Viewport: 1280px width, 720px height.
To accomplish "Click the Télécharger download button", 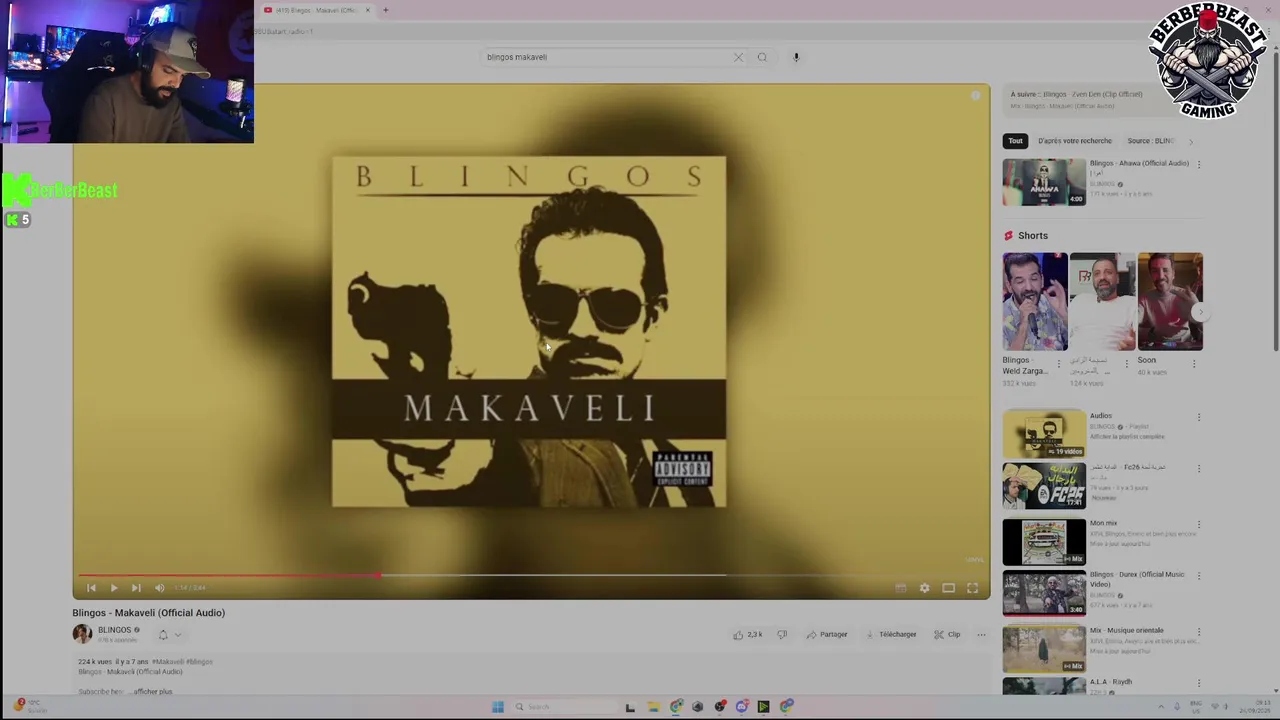I will coord(891,634).
